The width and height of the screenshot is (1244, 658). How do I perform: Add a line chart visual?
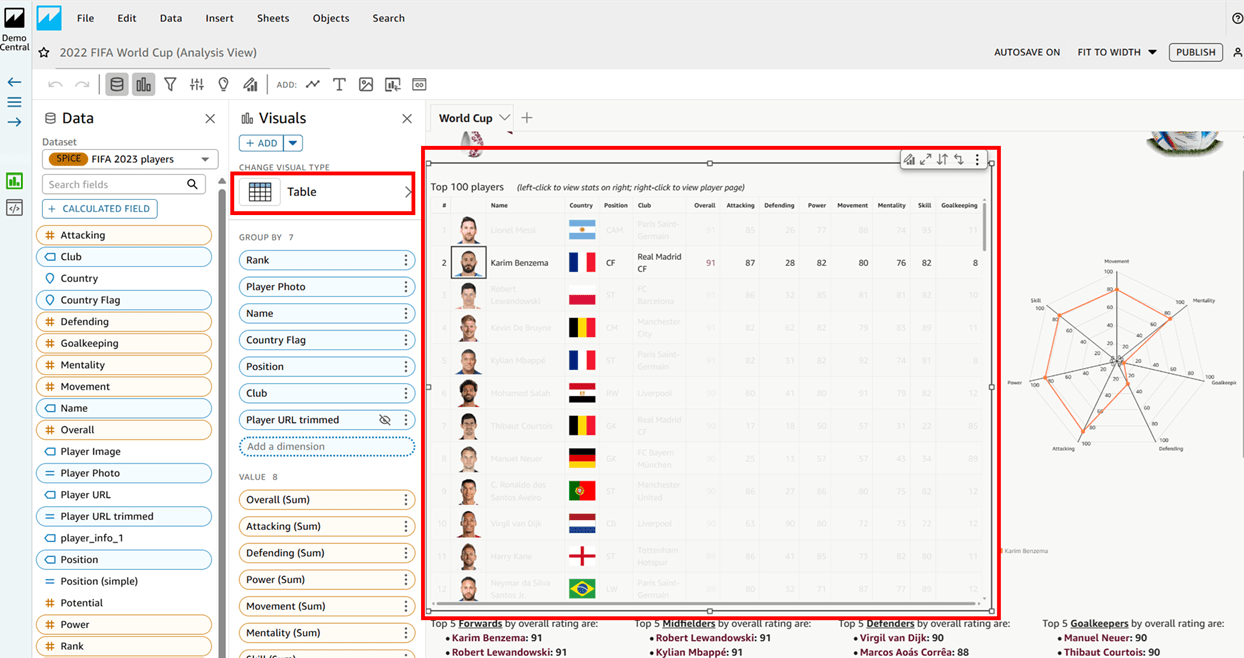[313, 85]
